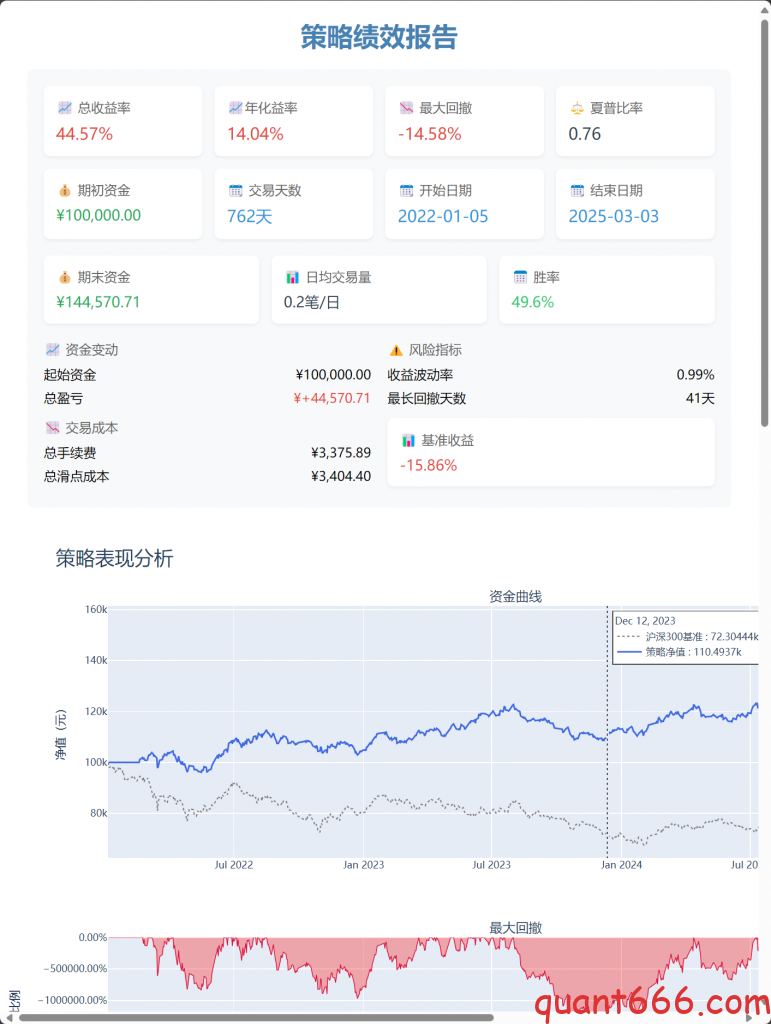Click the calendar icon beside 结束日期

pos(577,191)
